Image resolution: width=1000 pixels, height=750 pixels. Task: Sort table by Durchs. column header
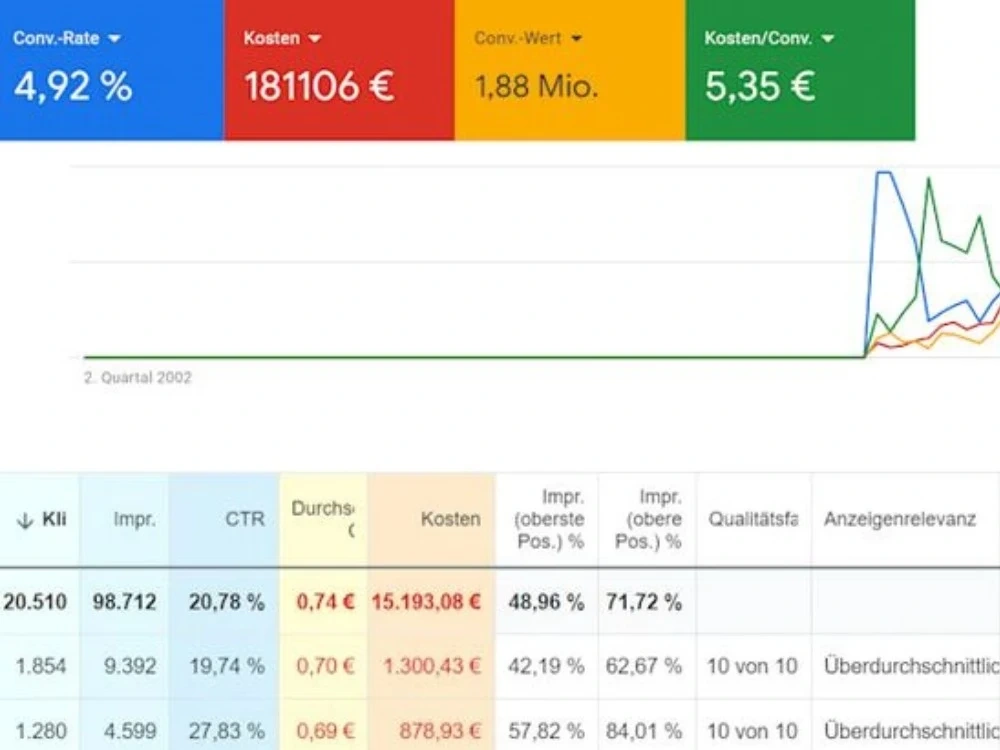click(323, 519)
